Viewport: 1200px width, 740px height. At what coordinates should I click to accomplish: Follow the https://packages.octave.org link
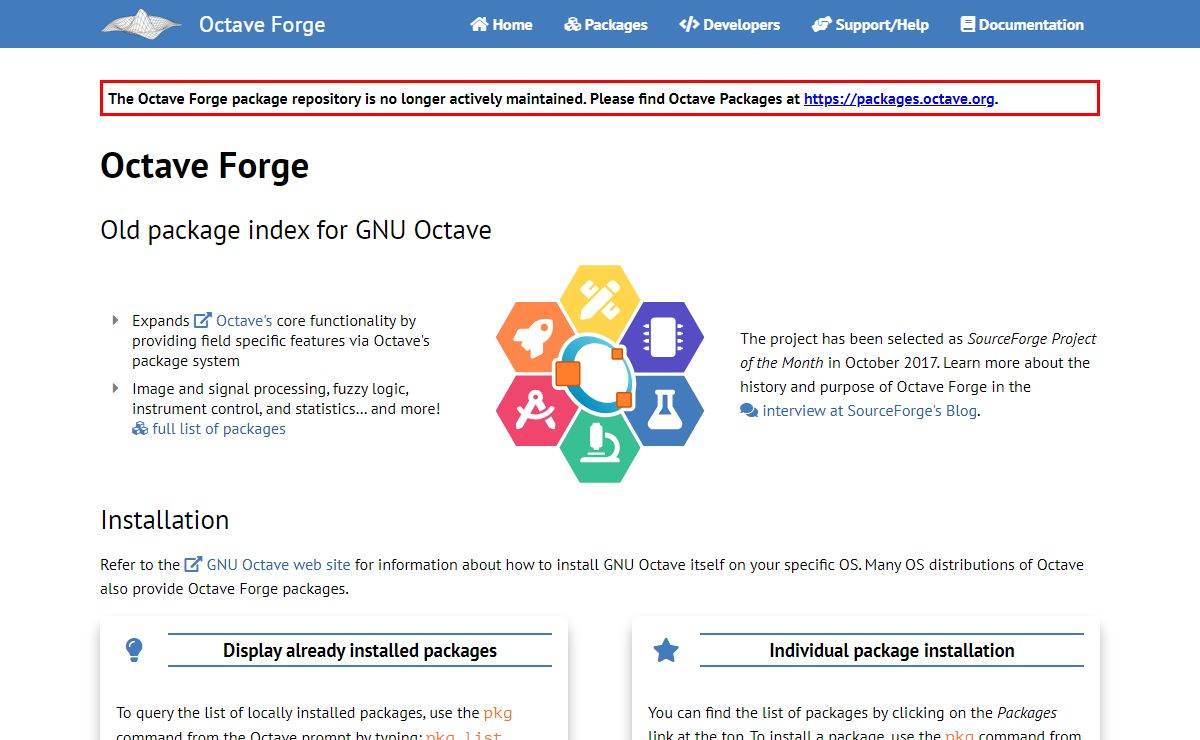coord(900,99)
